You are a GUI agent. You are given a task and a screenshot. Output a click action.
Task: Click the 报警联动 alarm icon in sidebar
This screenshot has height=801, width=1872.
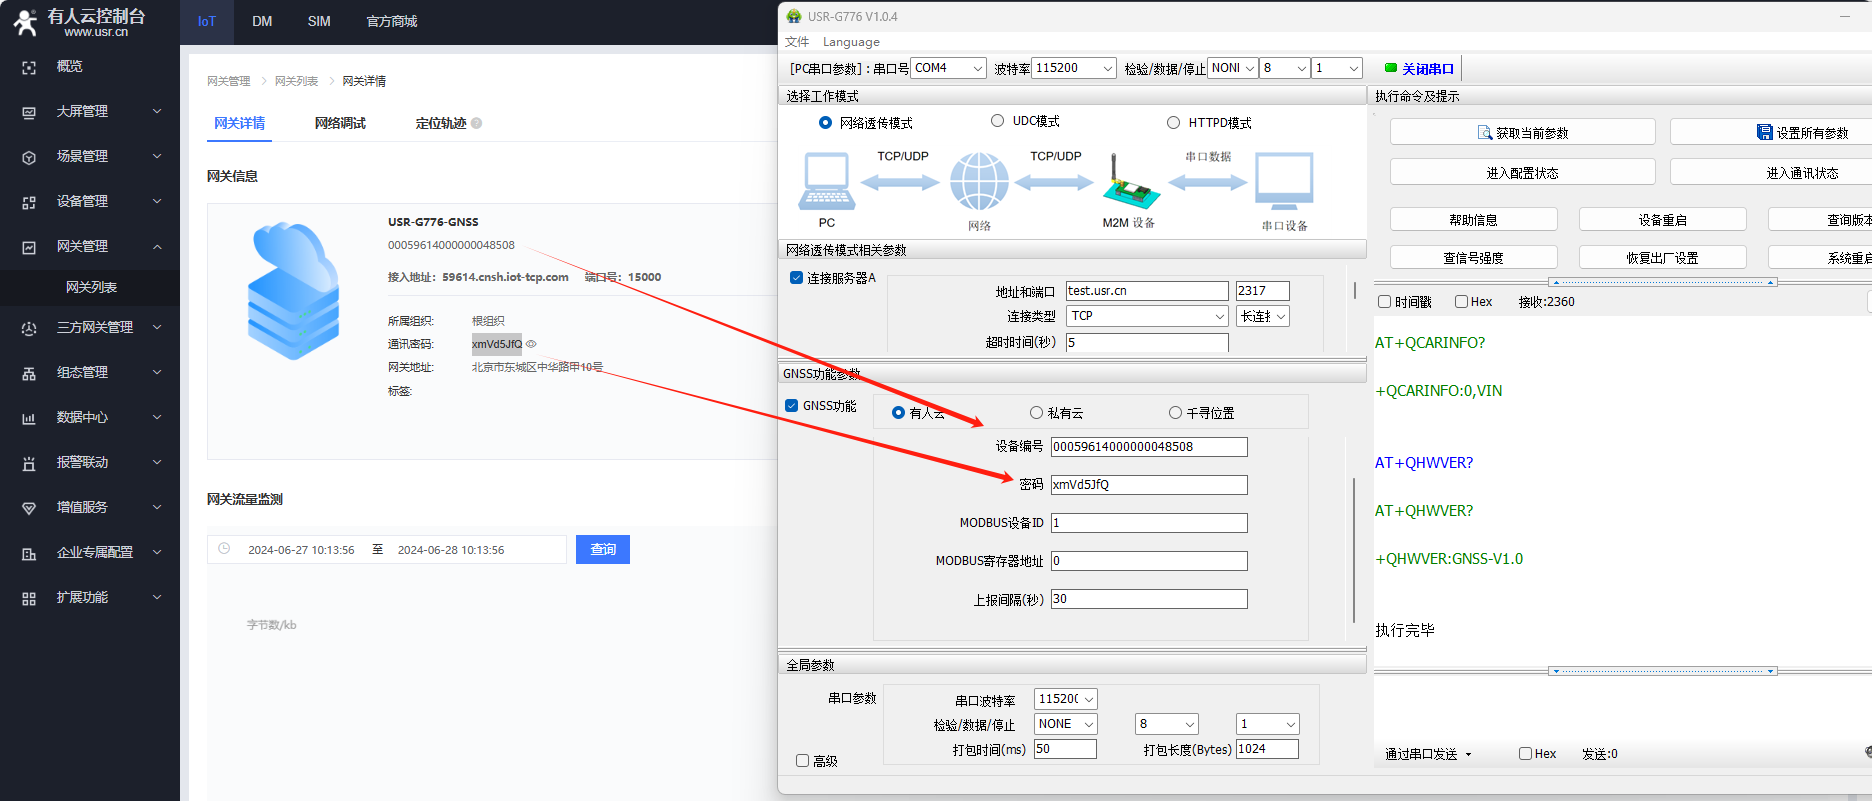(x=29, y=463)
